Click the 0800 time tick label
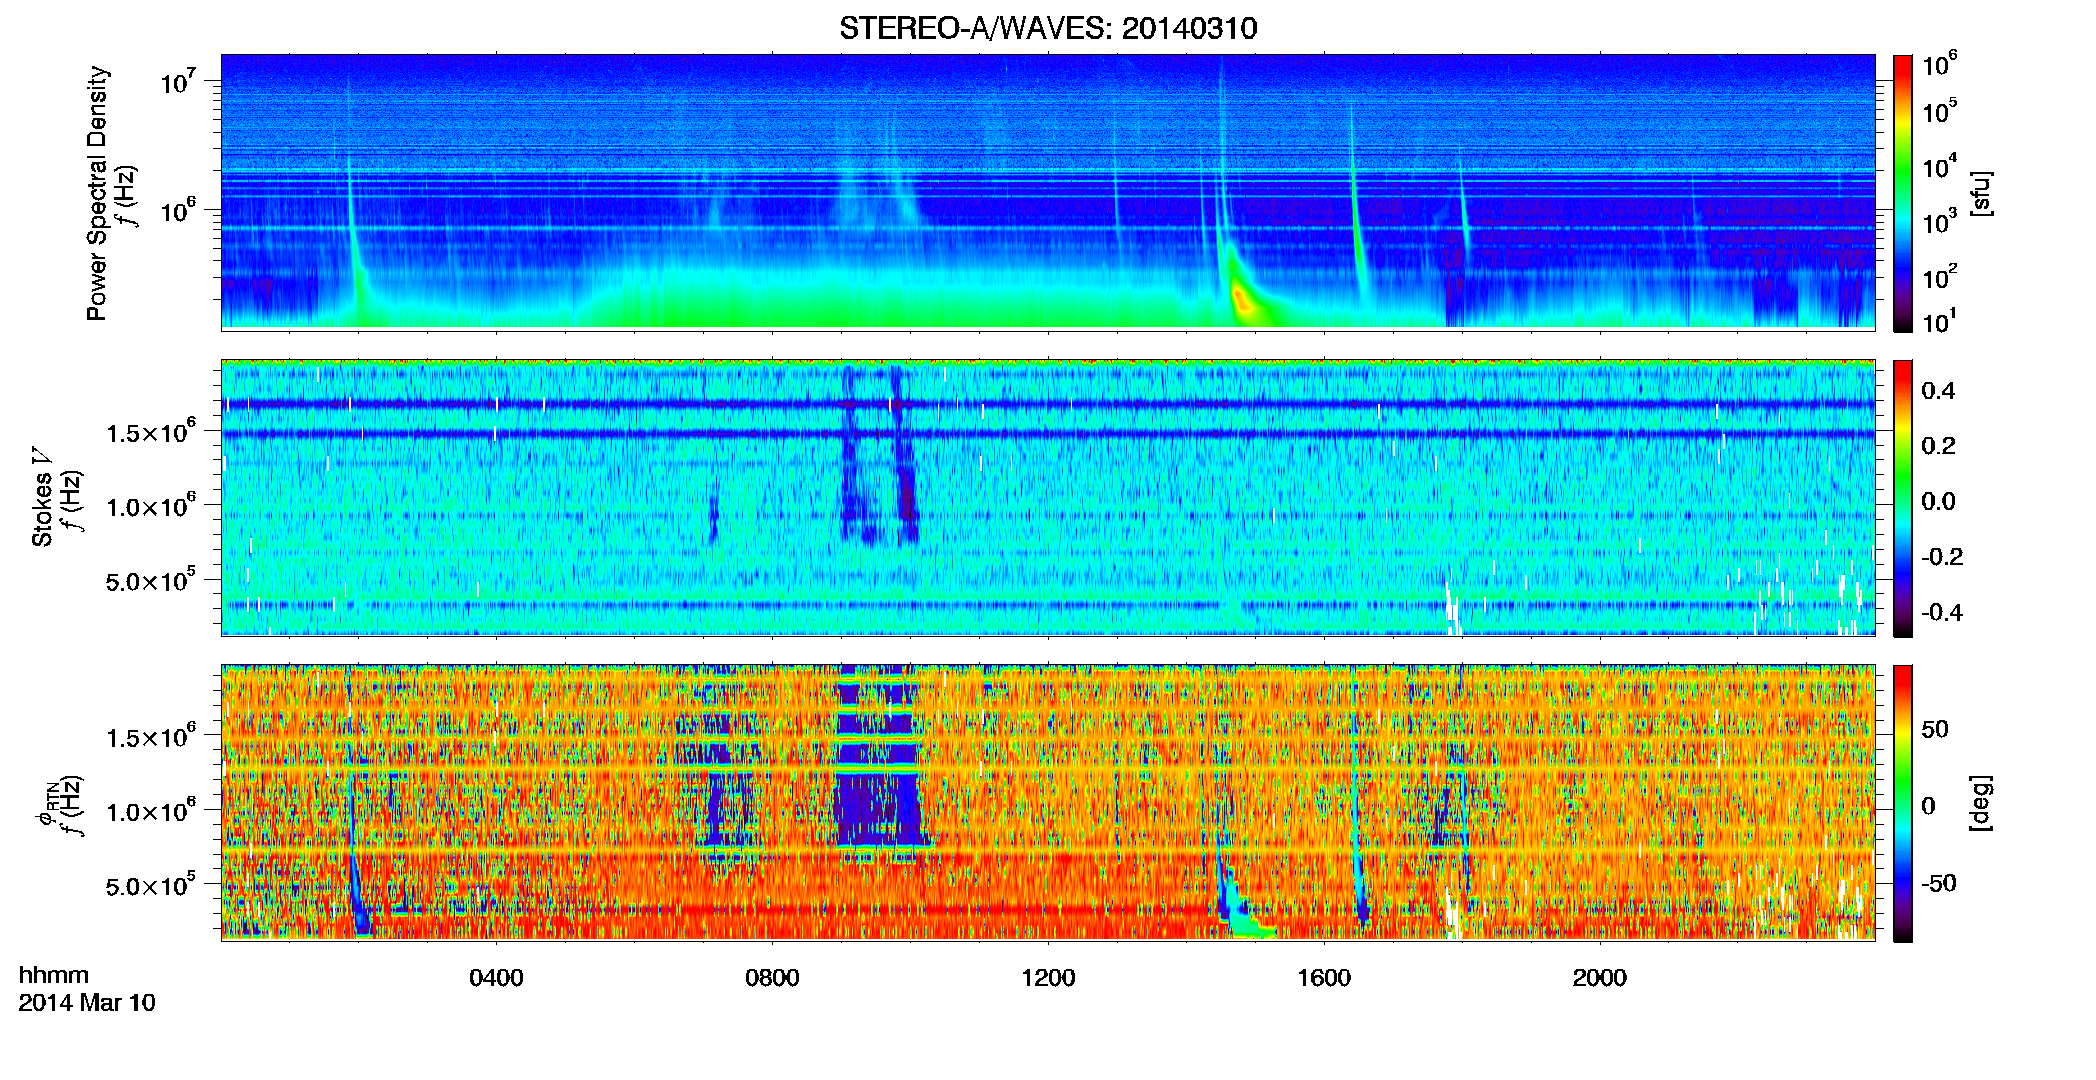 click(772, 978)
